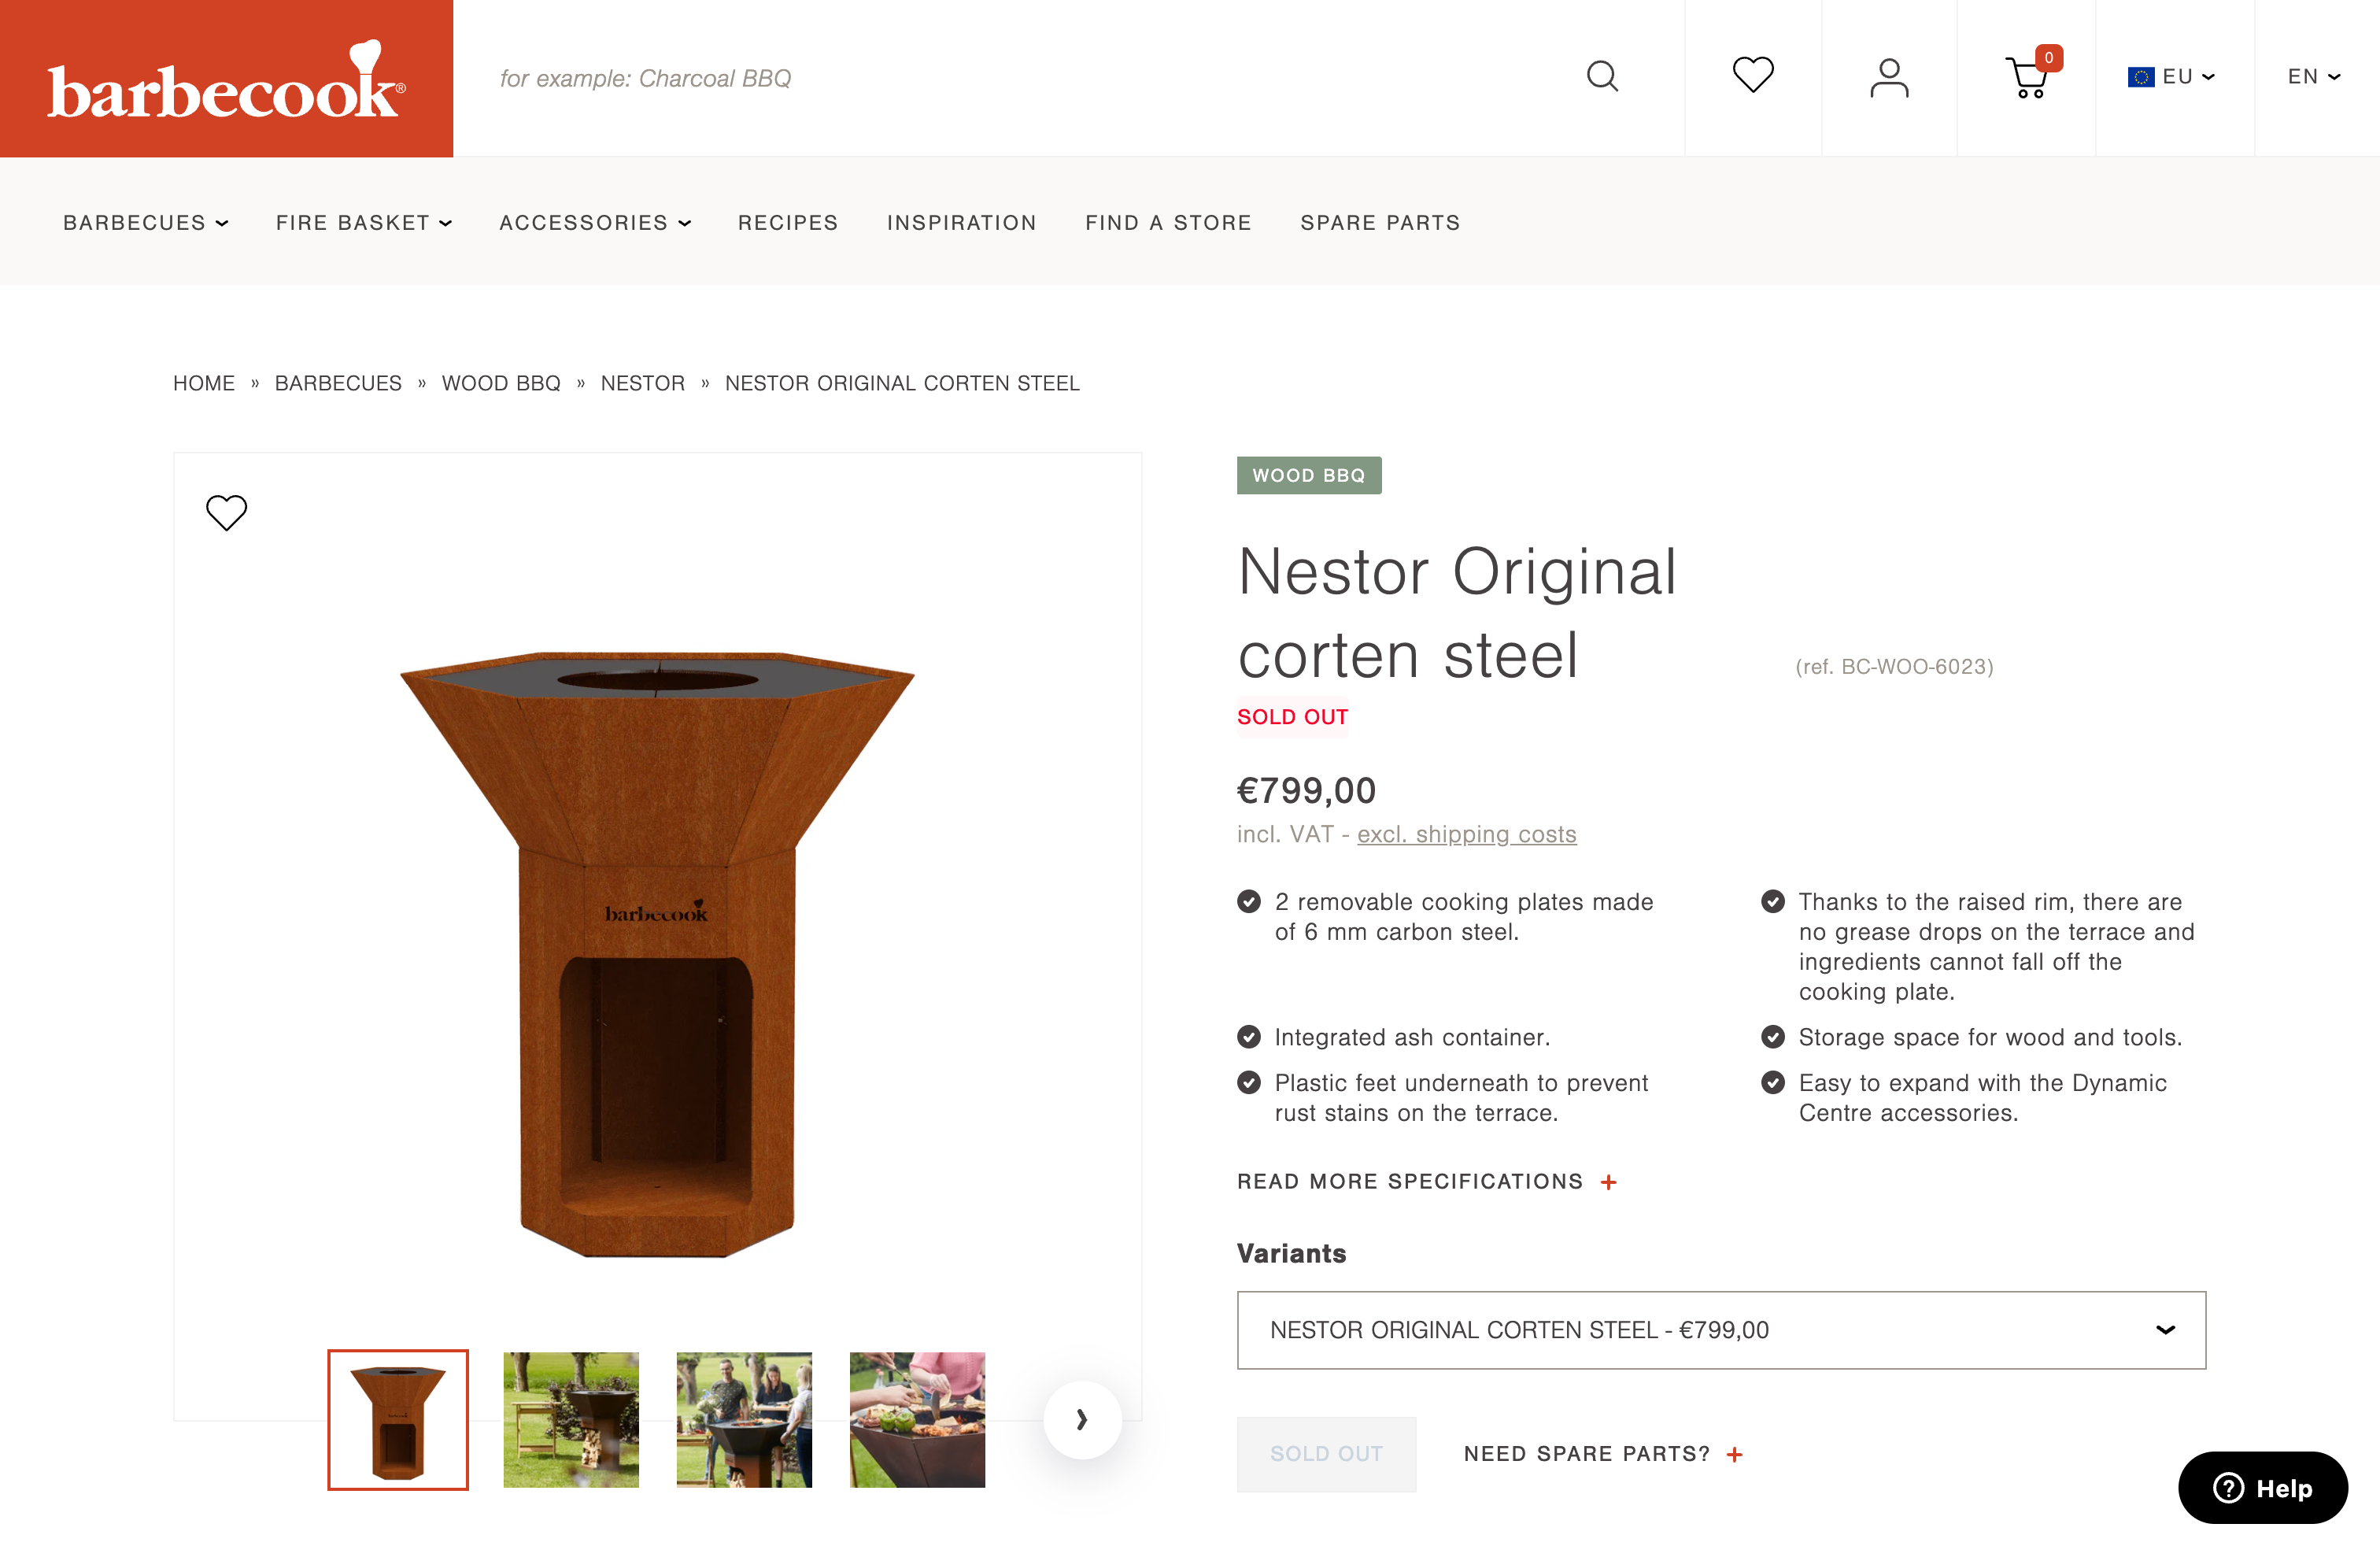Click plus icon beside Need Spare Parts
The width and height of the screenshot is (2380, 1546).
(1735, 1454)
